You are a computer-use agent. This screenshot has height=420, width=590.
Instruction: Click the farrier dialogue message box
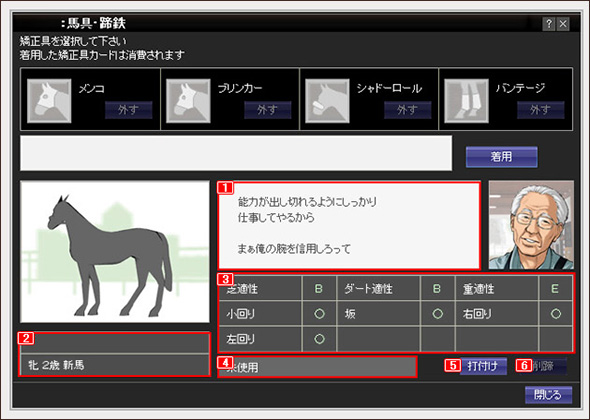tap(349, 225)
